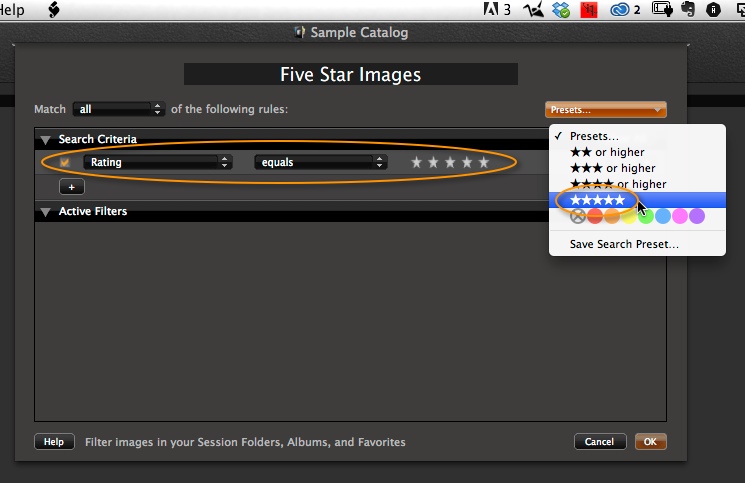Set rating to the first star
This screenshot has width=745, height=483.
coord(417,162)
